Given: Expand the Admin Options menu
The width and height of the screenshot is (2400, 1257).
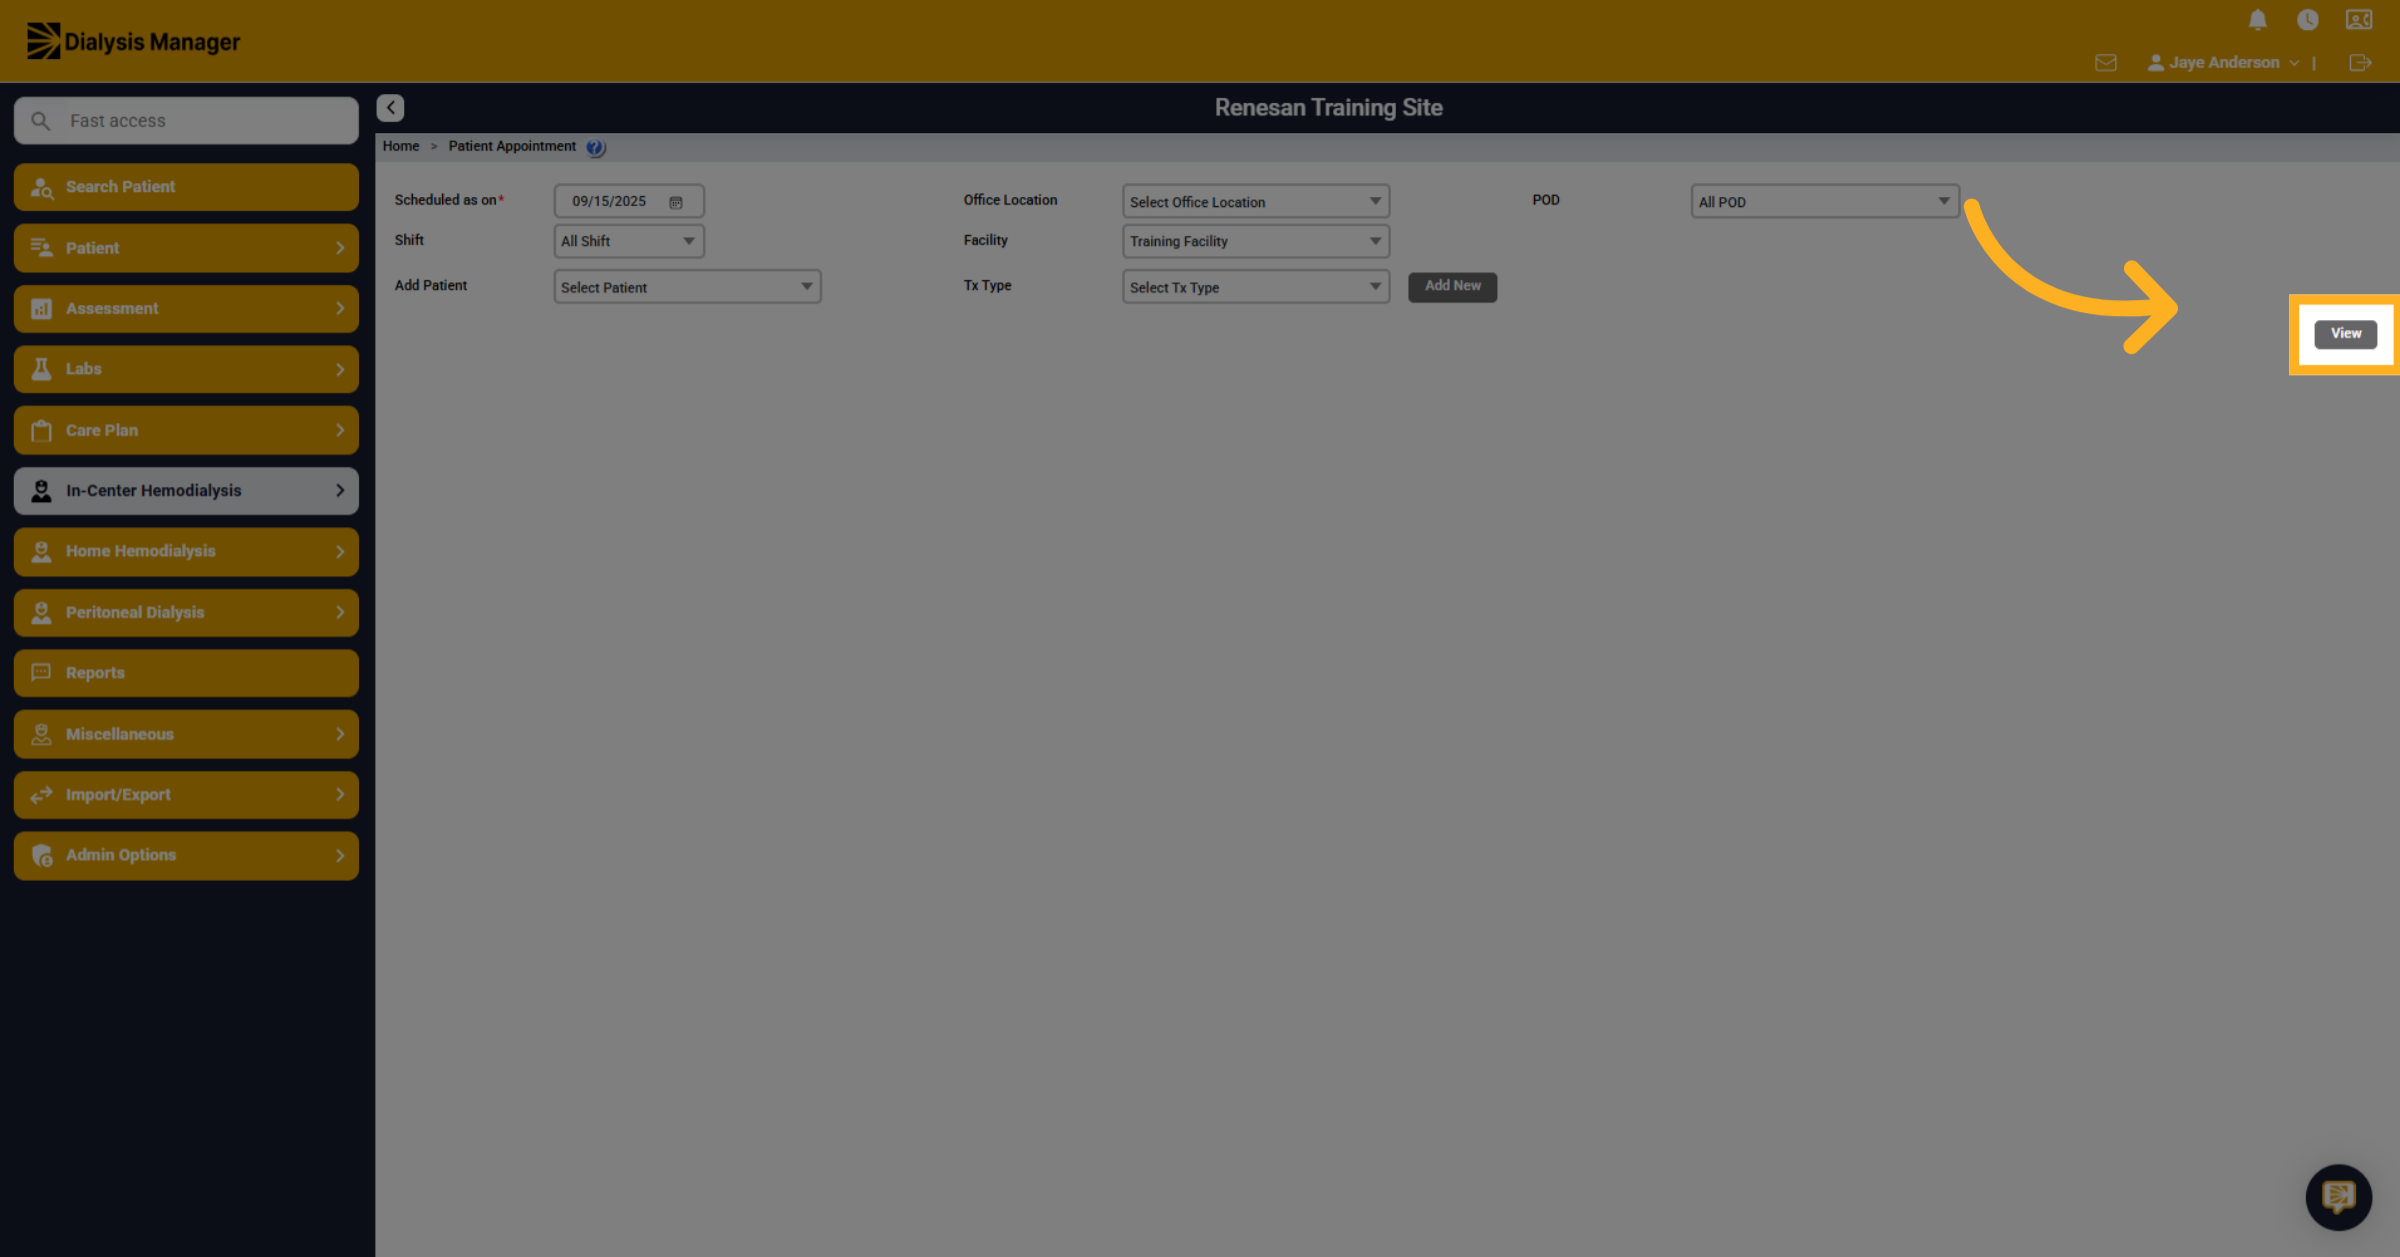Looking at the screenshot, I should point(186,855).
